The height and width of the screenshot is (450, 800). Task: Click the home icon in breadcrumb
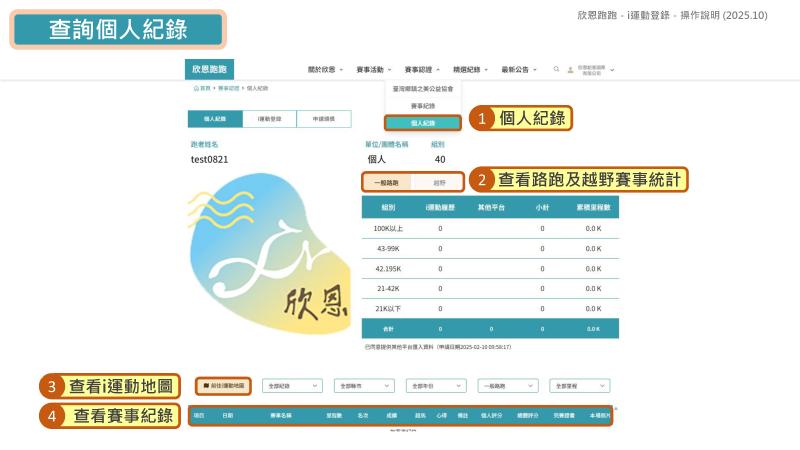[196, 88]
